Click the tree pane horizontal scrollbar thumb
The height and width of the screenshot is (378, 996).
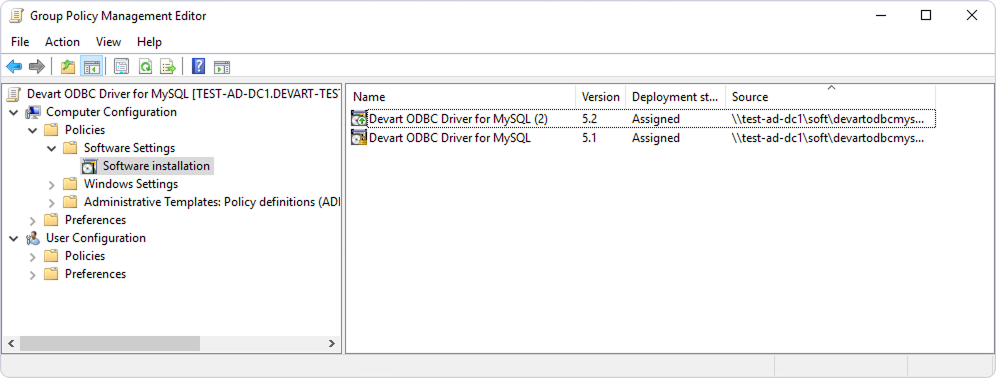tap(110, 344)
